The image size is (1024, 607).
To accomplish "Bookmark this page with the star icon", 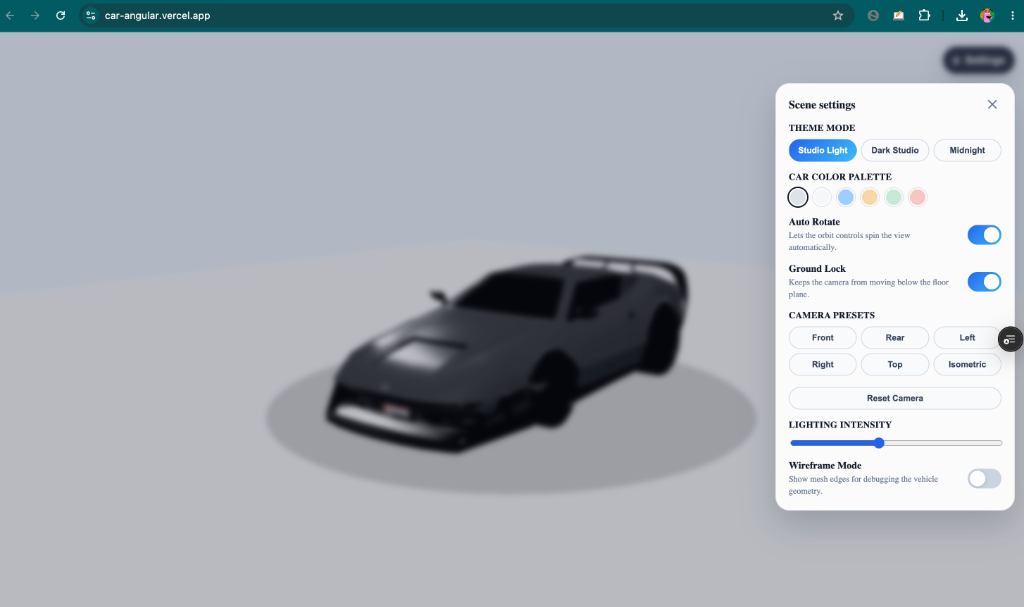I will coord(838,16).
